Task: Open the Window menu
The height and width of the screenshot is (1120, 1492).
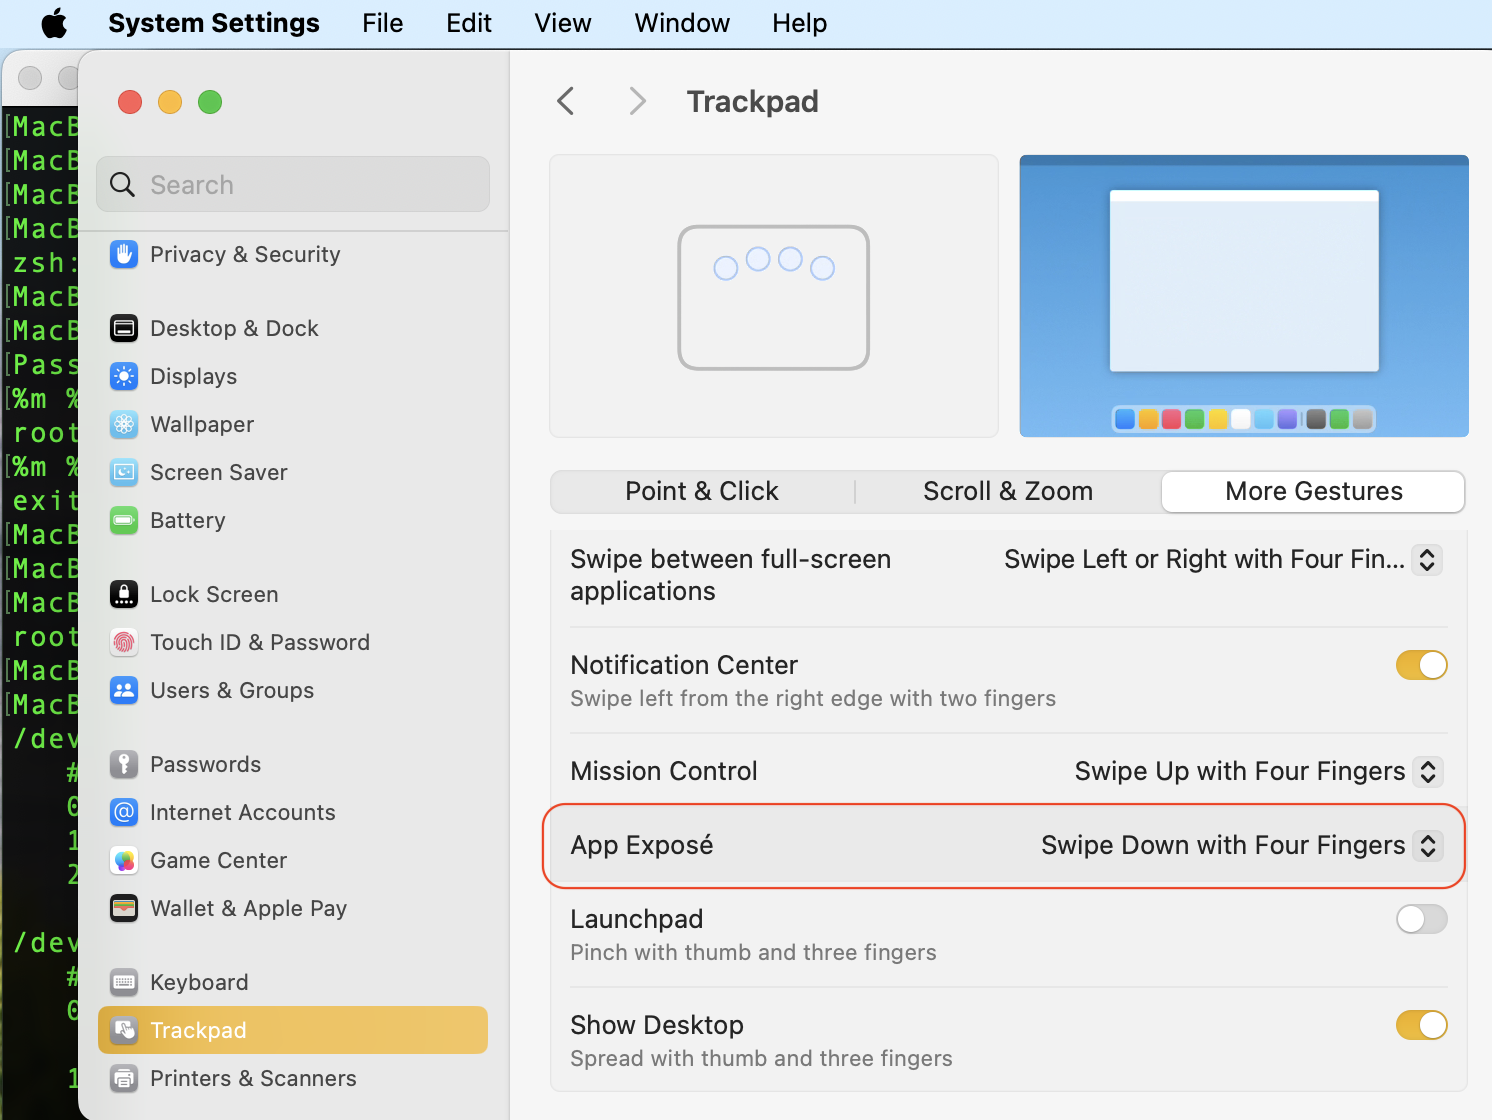Action: [x=682, y=23]
